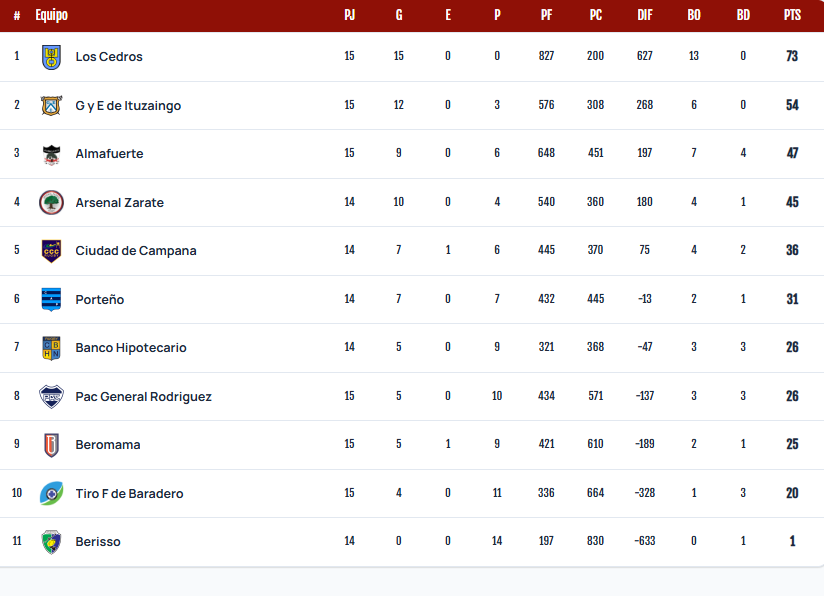Click the G y E de Ituzaingo crest
Image resolution: width=824 pixels, height=596 pixels.
point(52,106)
